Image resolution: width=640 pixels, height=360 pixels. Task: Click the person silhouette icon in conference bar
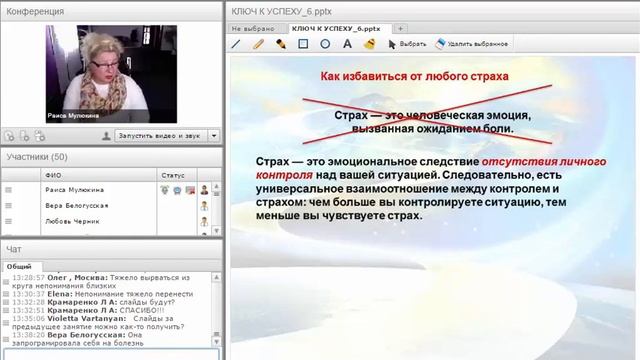point(106,136)
